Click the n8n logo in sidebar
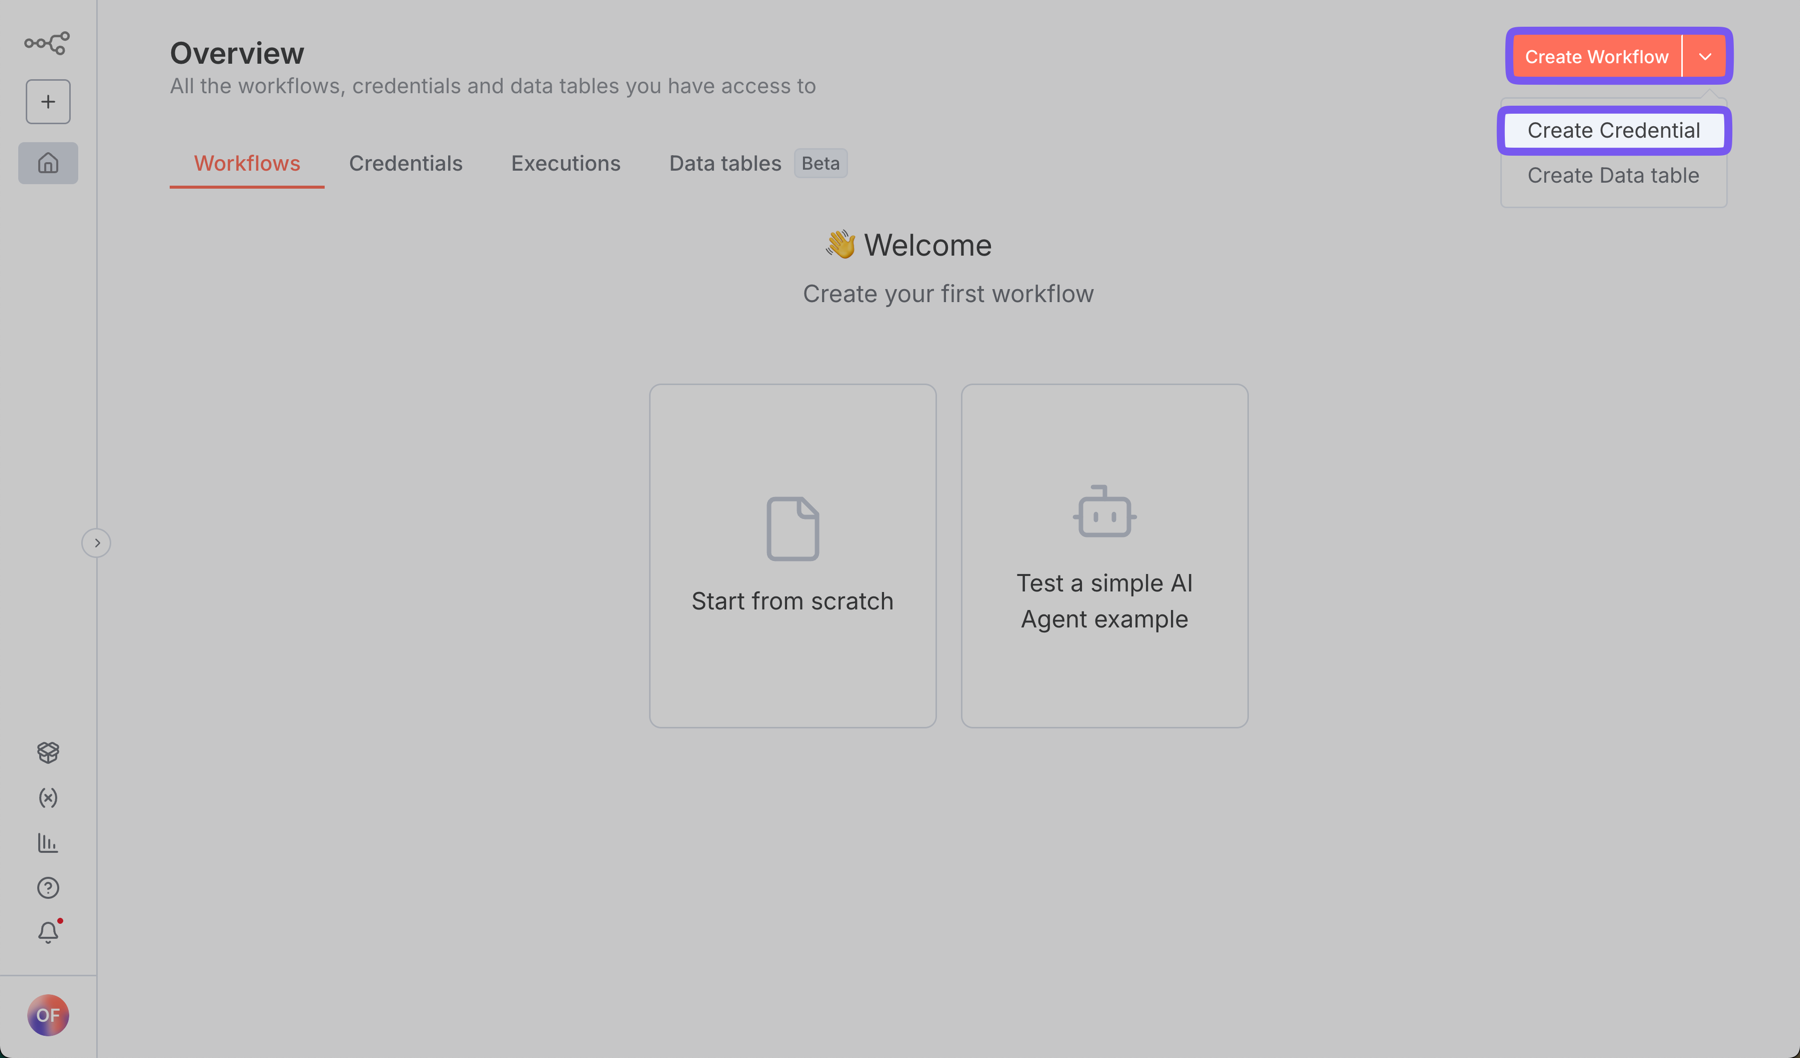 pyautogui.click(x=47, y=43)
